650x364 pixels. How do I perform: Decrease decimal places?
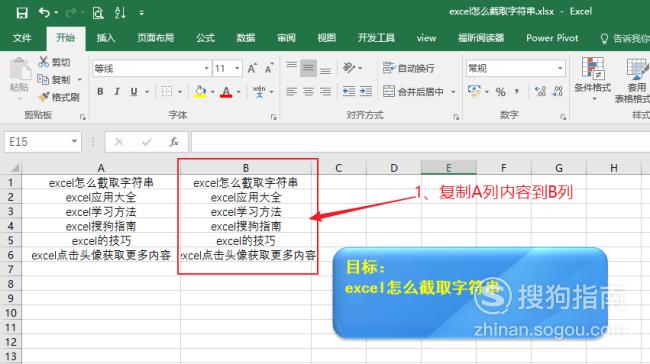tap(558, 92)
